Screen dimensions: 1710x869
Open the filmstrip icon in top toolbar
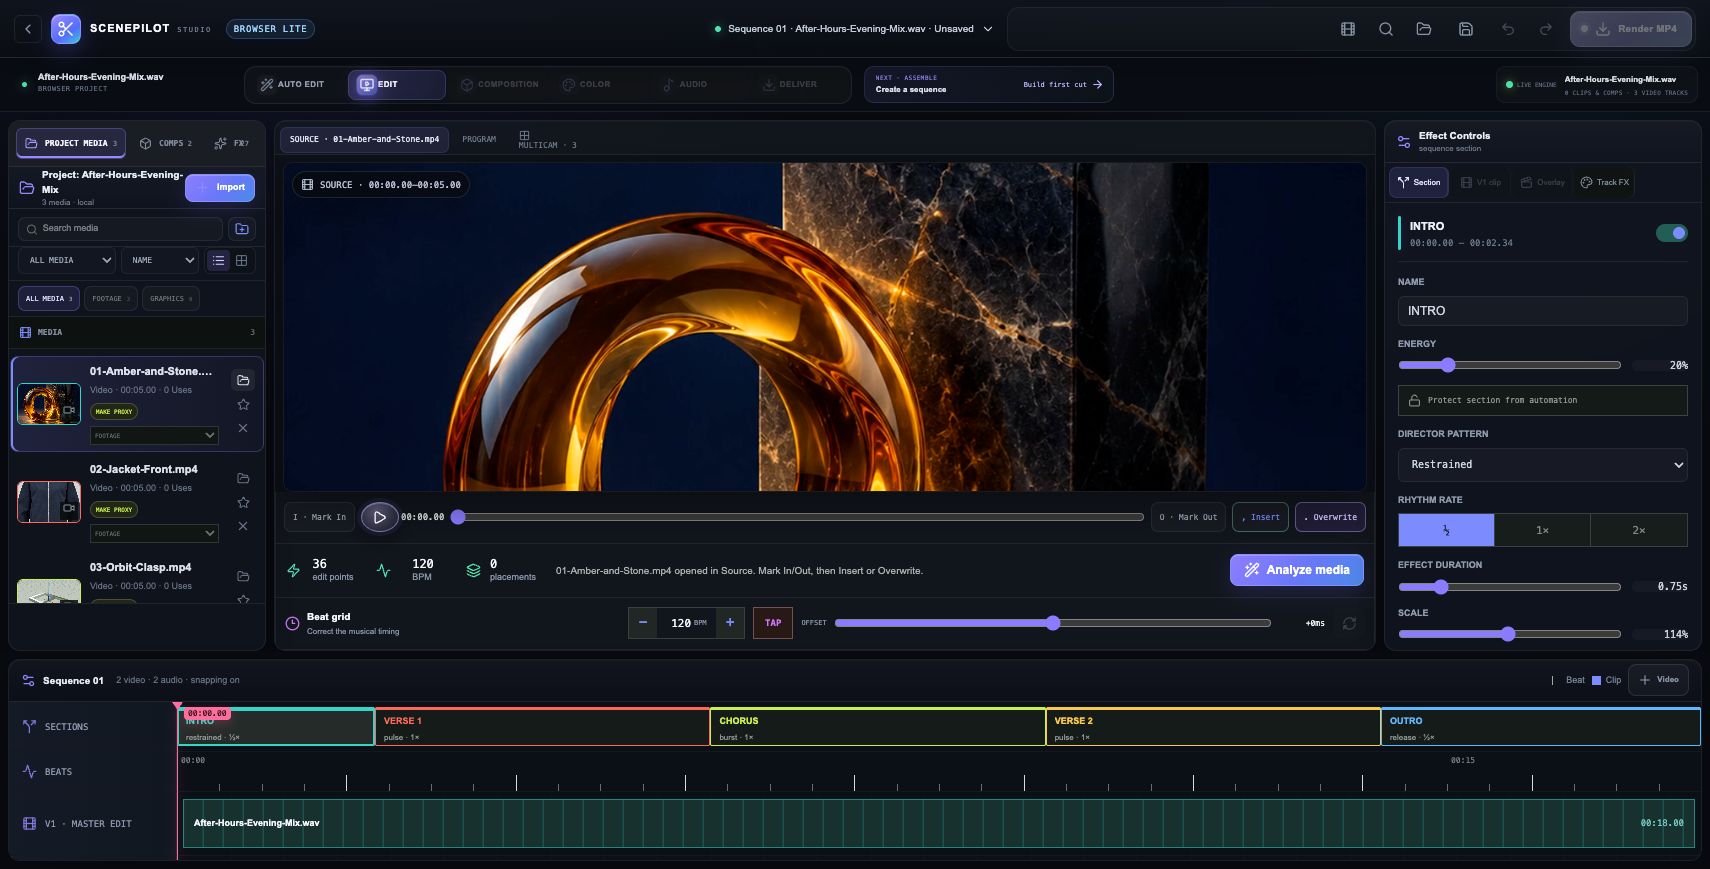(x=1348, y=29)
